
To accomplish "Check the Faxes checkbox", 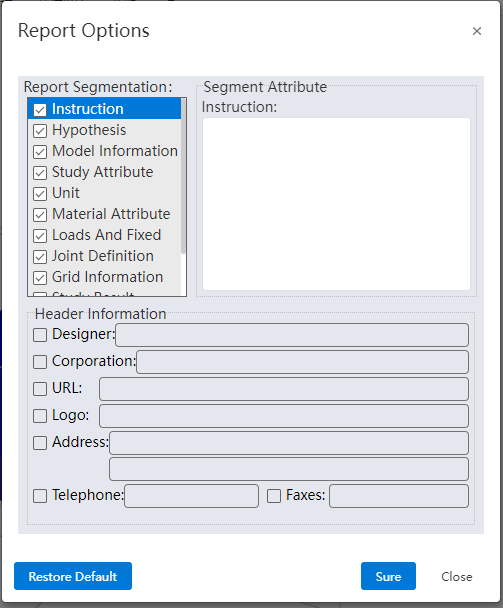I will pos(274,496).
